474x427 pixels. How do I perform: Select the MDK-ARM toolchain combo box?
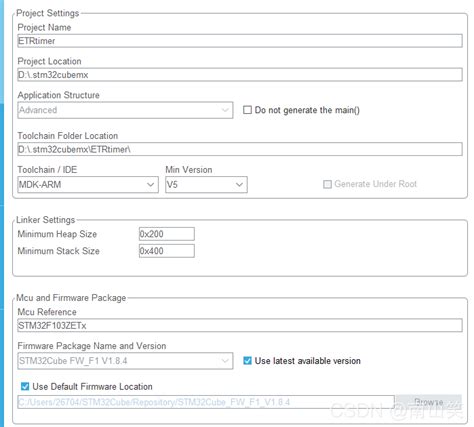pos(88,184)
